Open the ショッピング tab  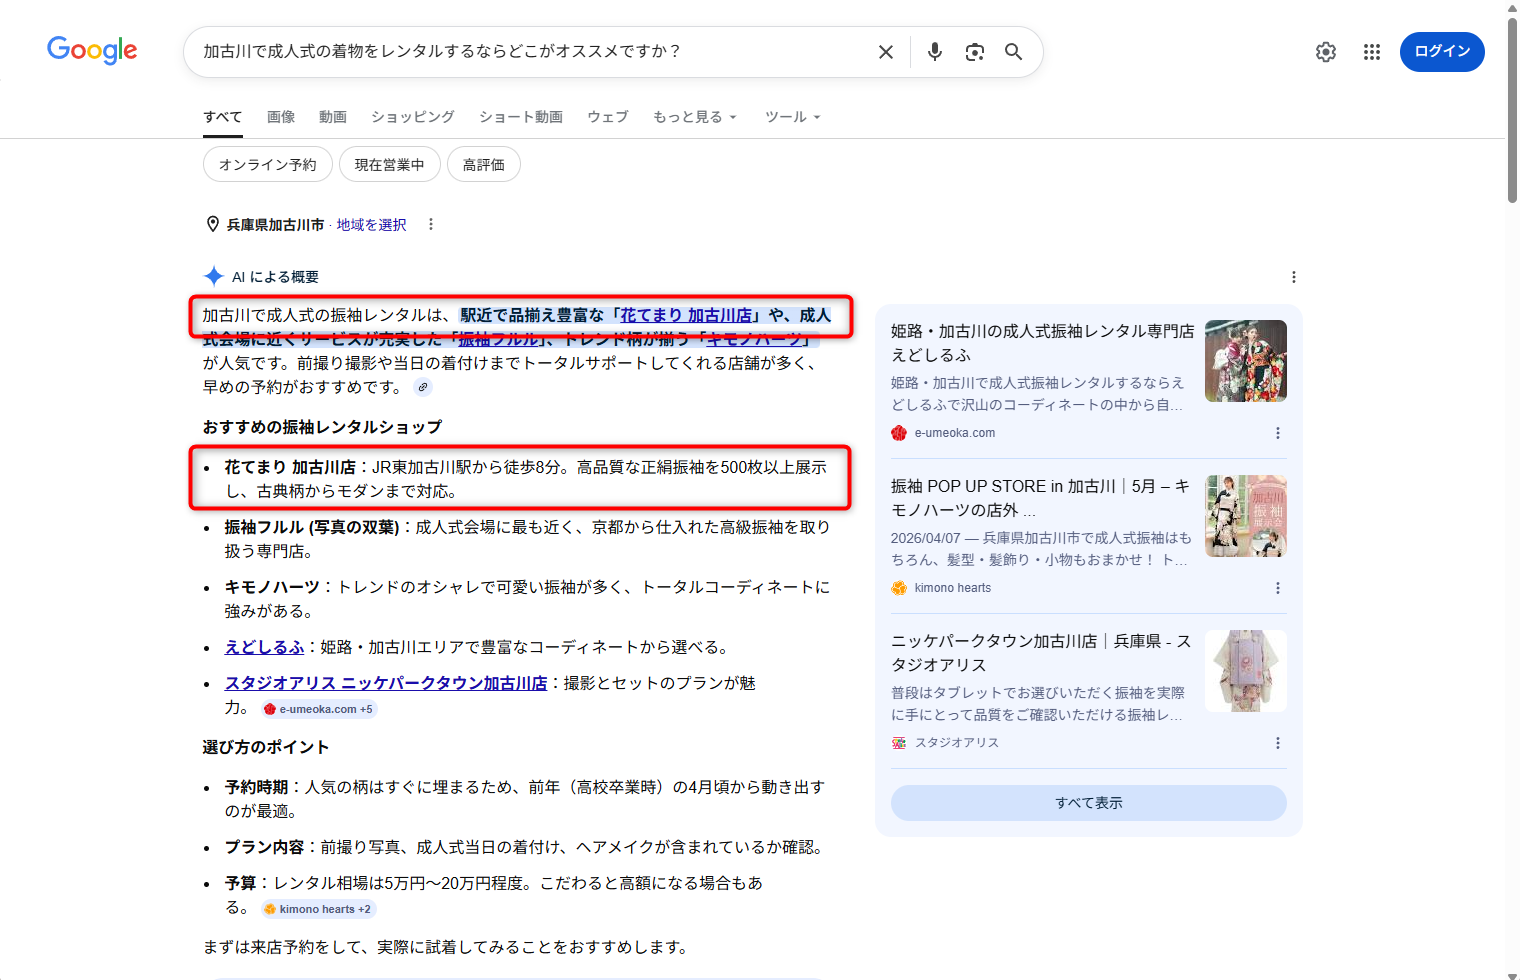click(x=413, y=117)
